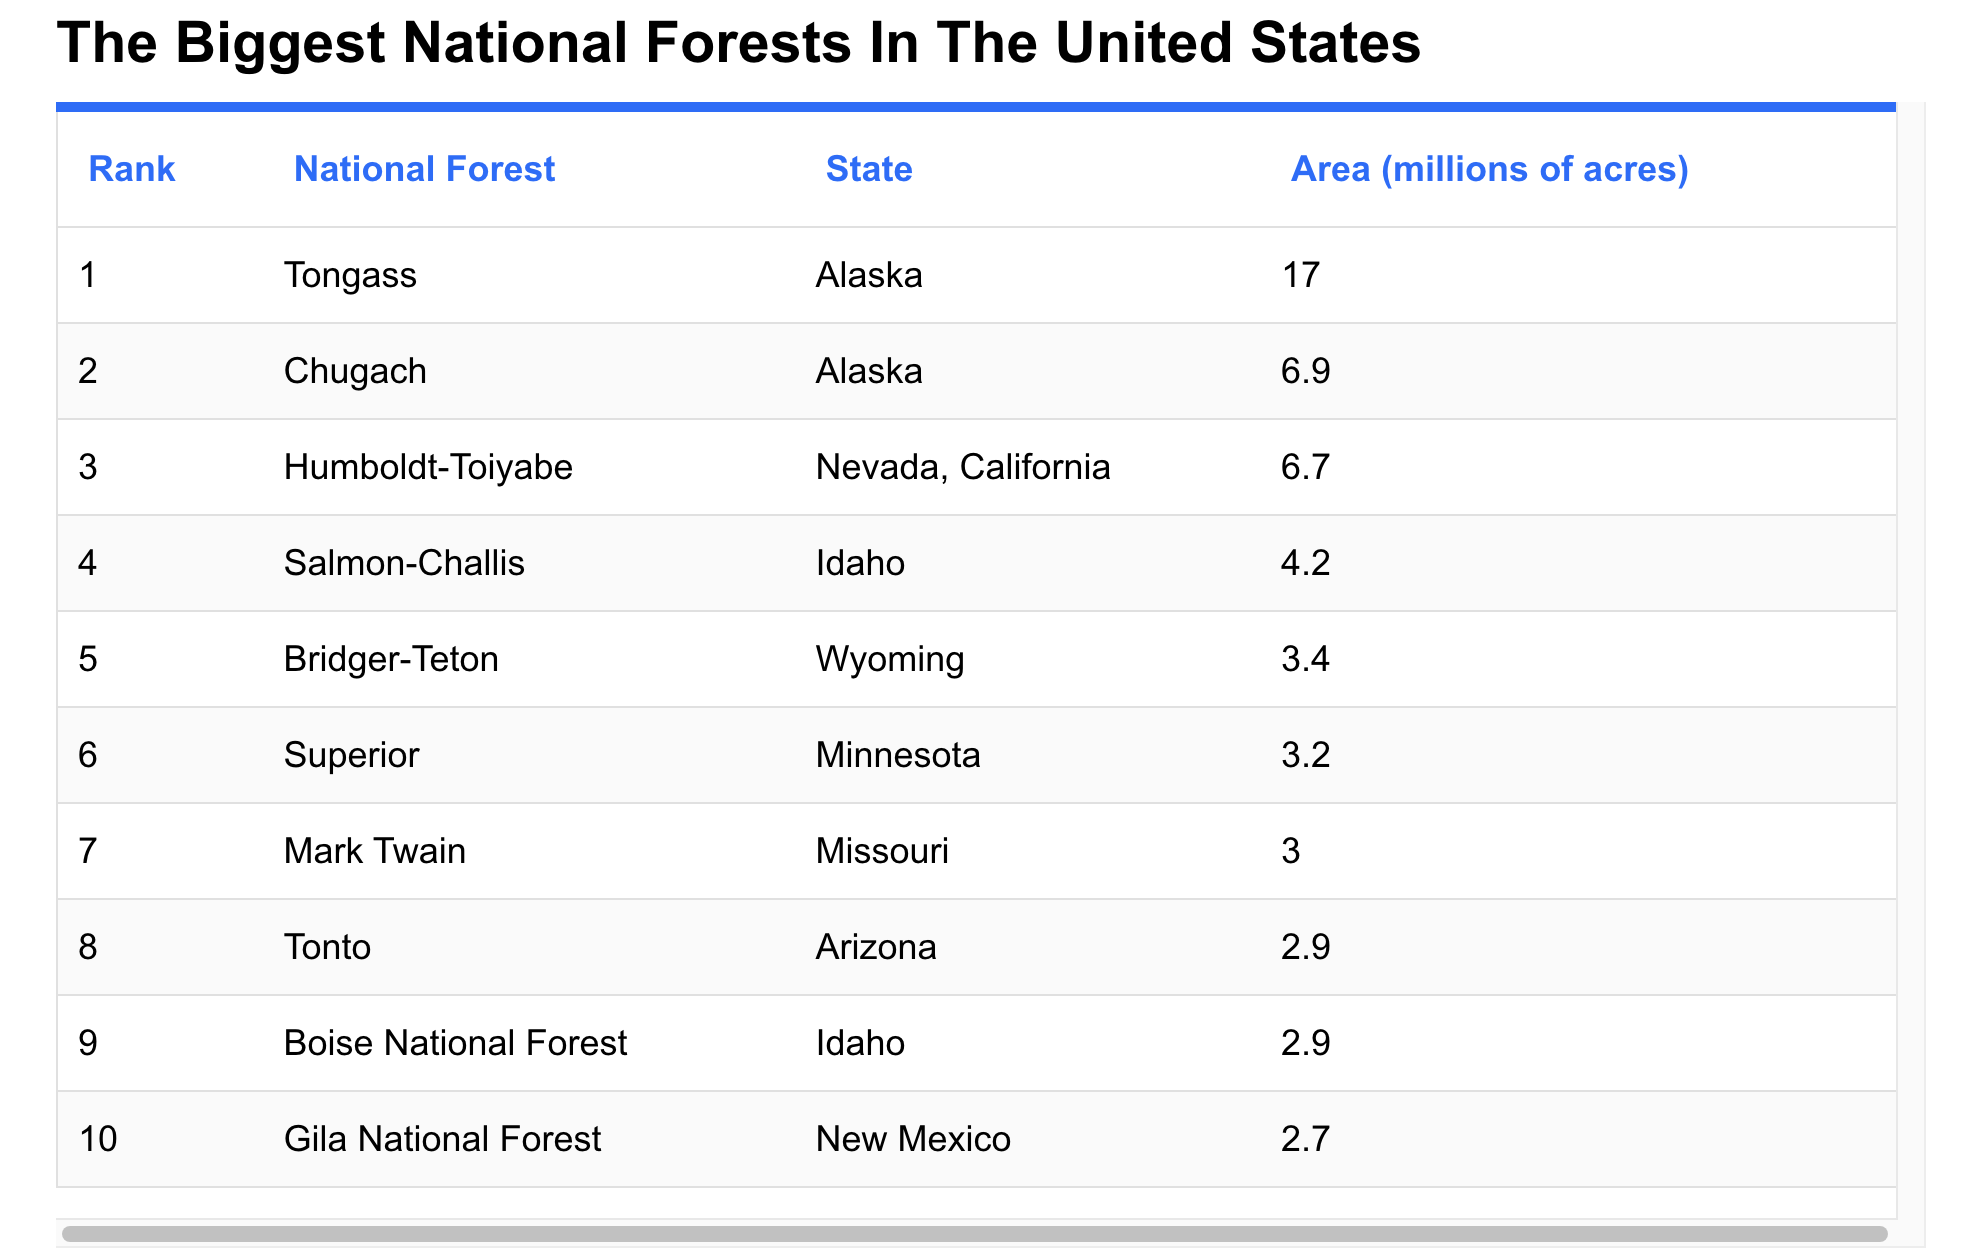
Task: Click the Mark Twain forest cell
Action: [375, 851]
